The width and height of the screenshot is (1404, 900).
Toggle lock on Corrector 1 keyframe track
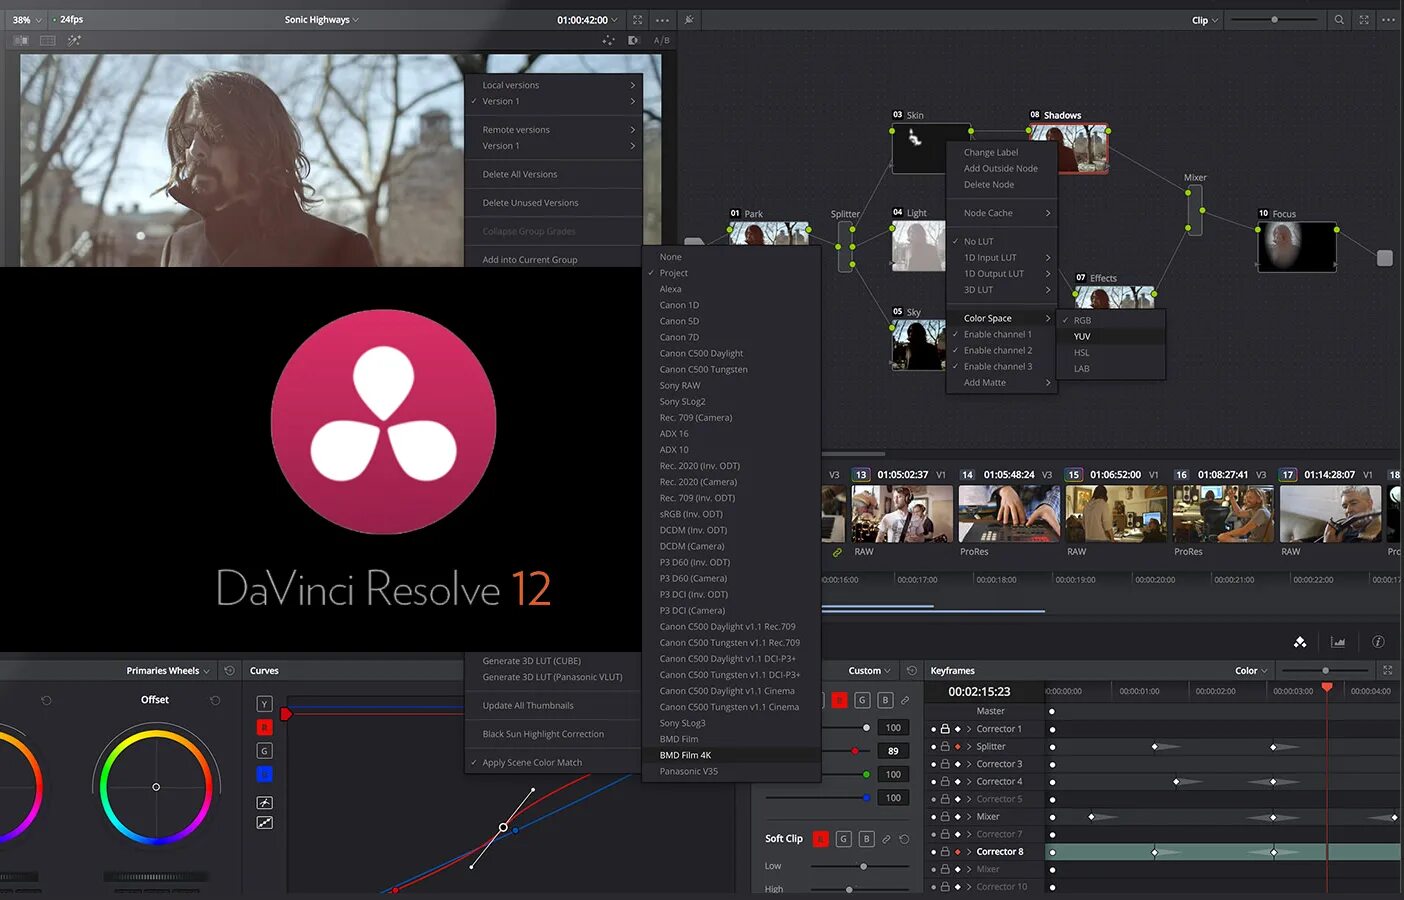(945, 729)
